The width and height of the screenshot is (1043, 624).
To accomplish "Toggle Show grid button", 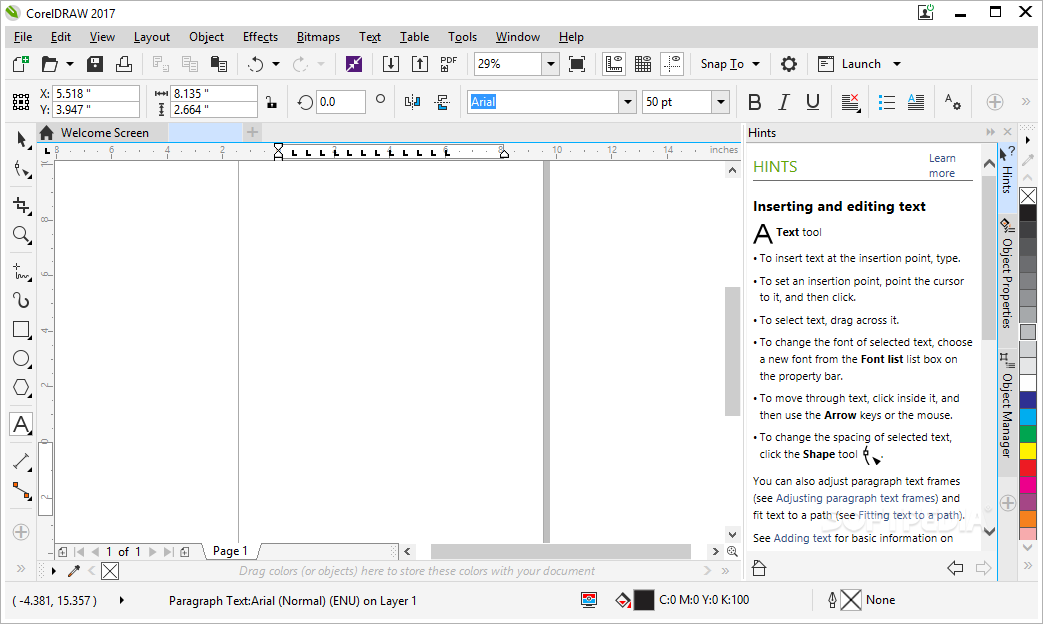I will pos(643,64).
